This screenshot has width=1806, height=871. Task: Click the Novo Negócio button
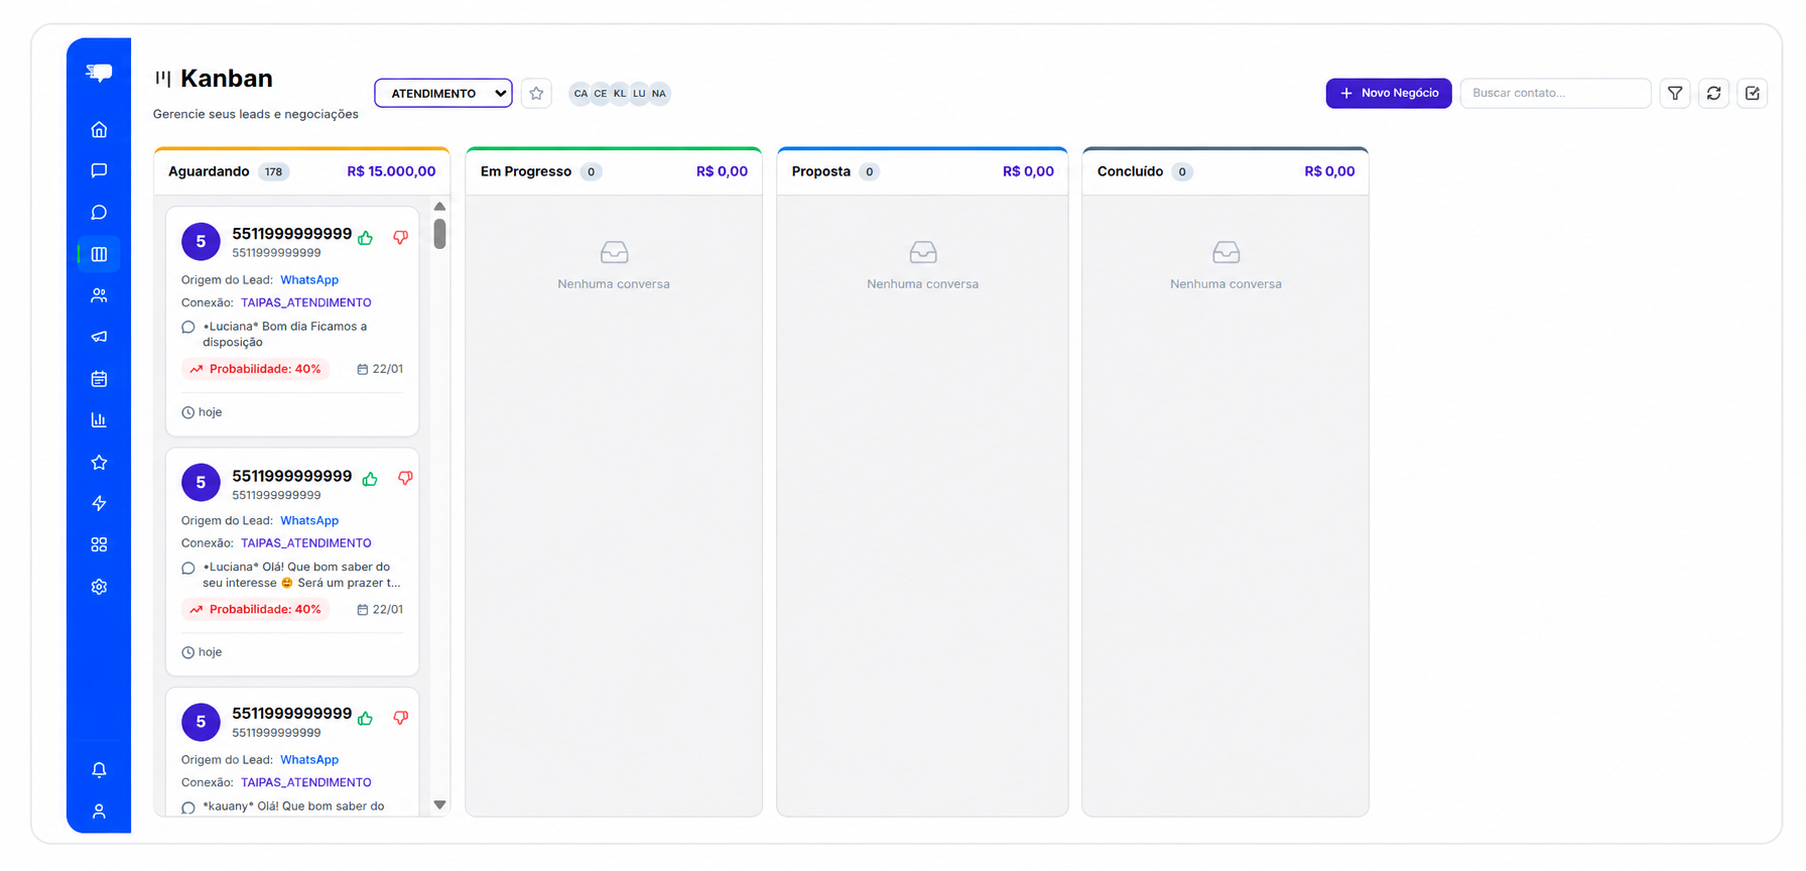pos(1388,93)
